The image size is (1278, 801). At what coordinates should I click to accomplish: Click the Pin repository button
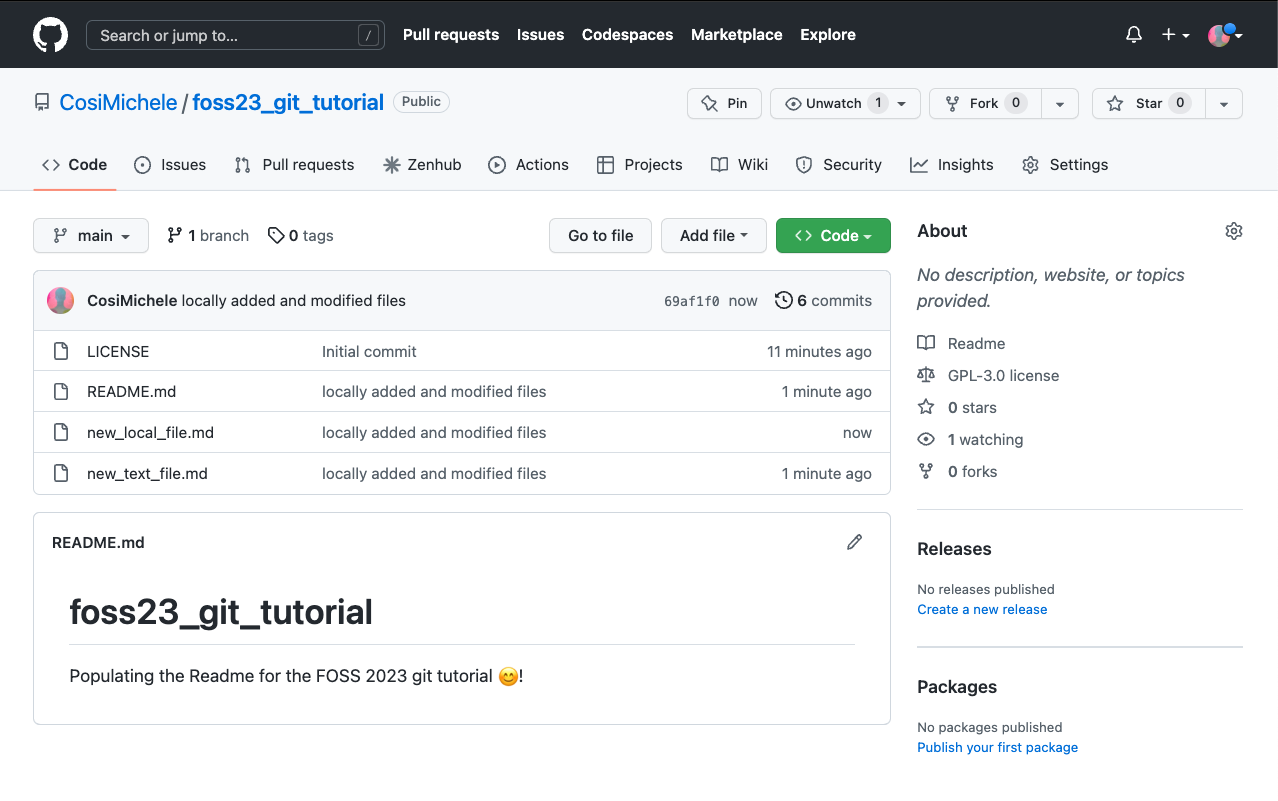point(725,104)
